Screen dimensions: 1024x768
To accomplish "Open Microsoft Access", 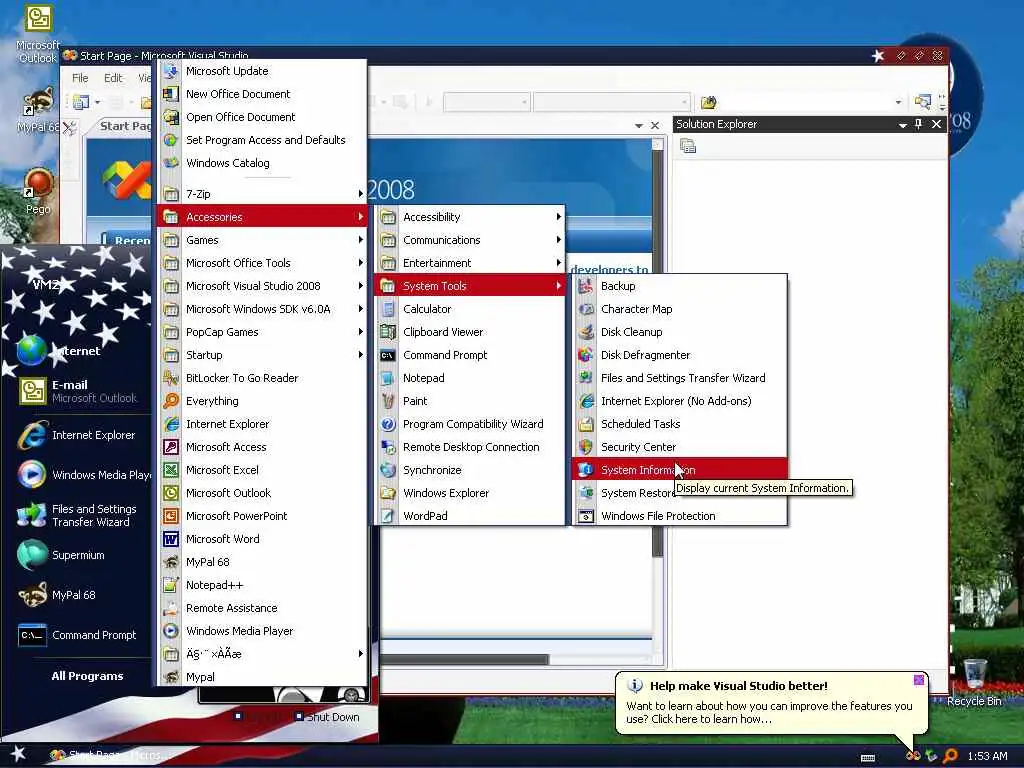I will [x=261, y=447].
